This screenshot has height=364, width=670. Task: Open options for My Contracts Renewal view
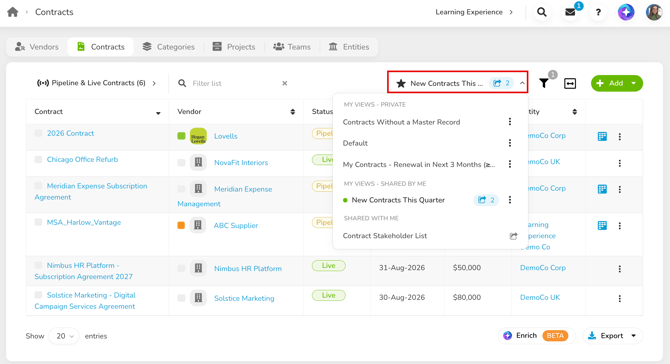[510, 164]
